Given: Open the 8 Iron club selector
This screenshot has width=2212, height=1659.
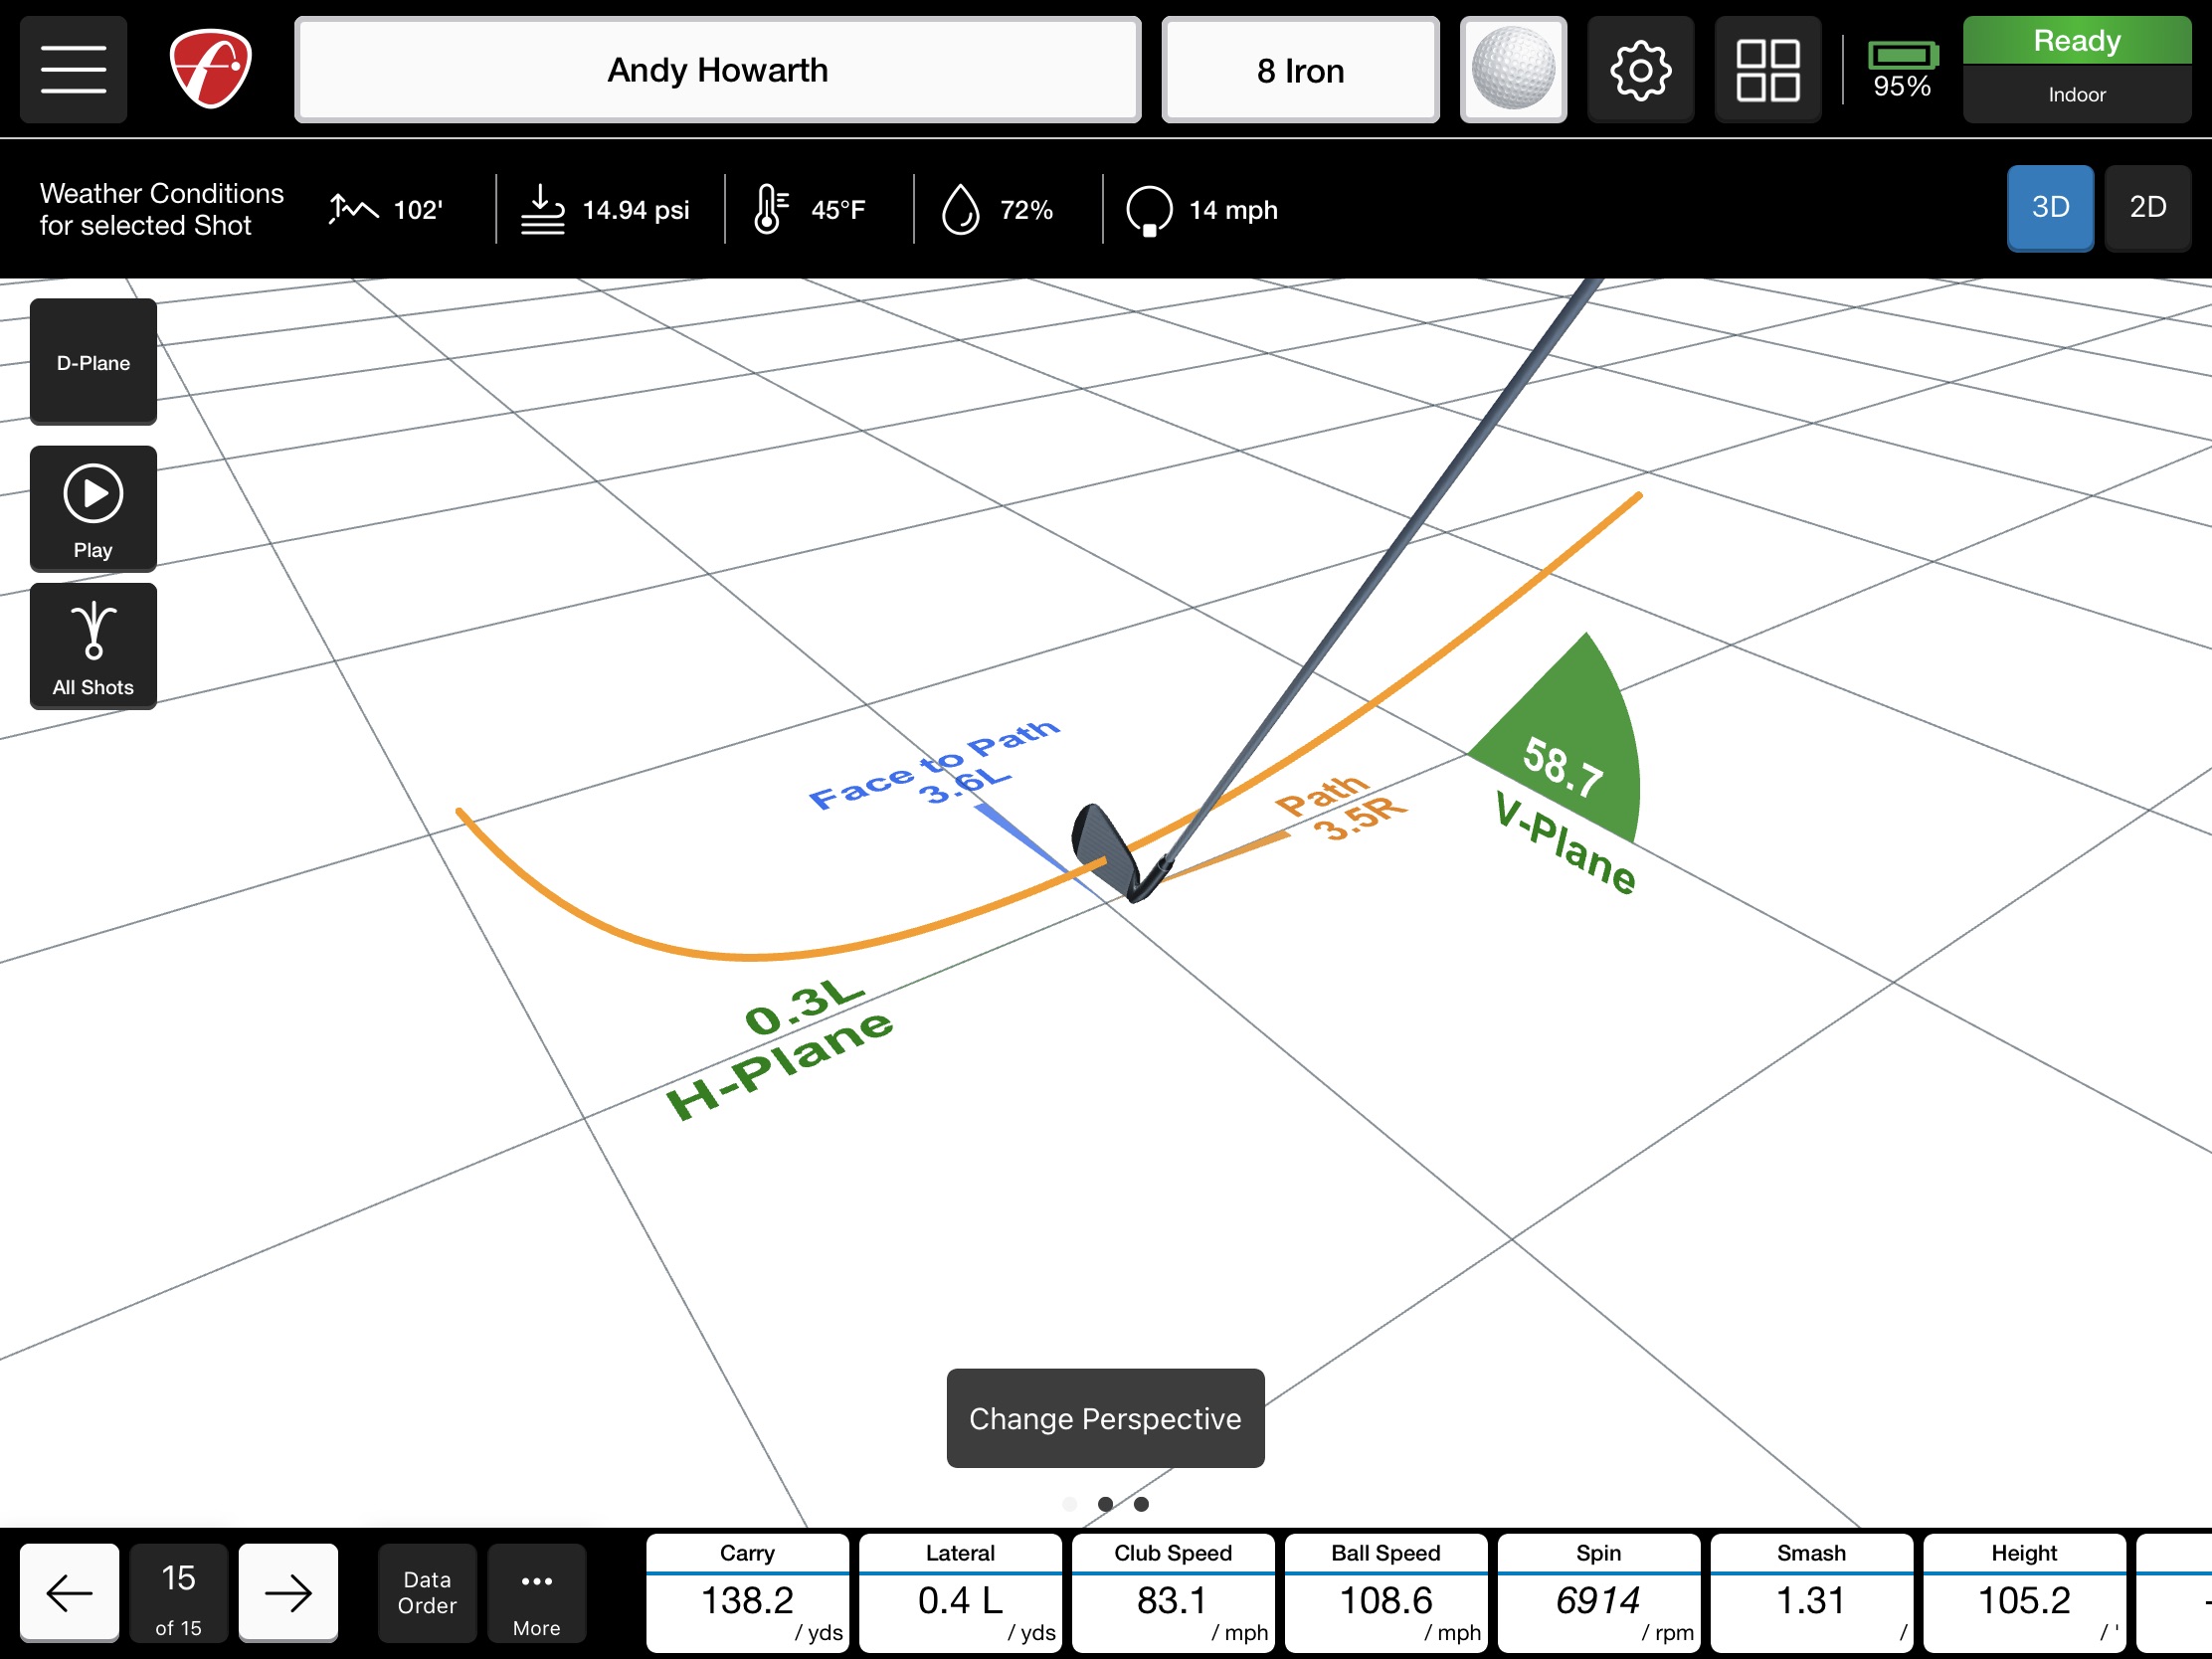Looking at the screenshot, I should (x=1299, y=70).
